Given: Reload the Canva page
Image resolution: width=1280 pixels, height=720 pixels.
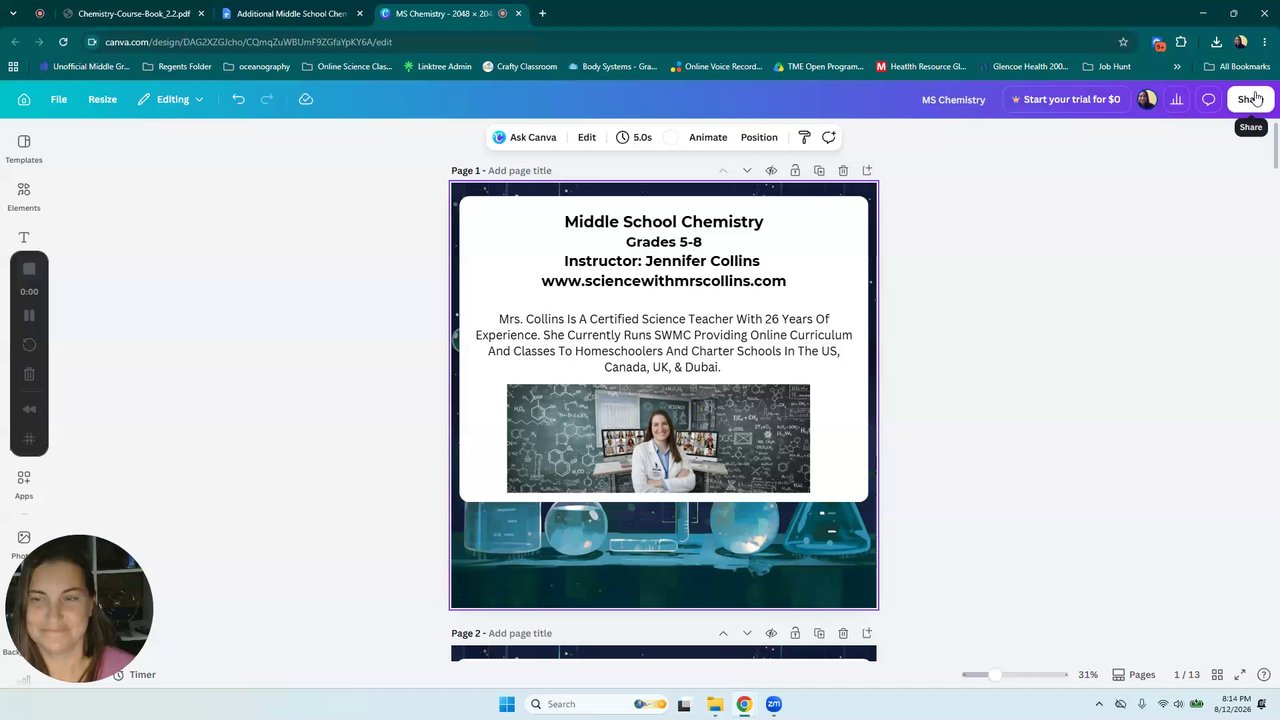Looking at the screenshot, I should pyautogui.click(x=63, y=42).
